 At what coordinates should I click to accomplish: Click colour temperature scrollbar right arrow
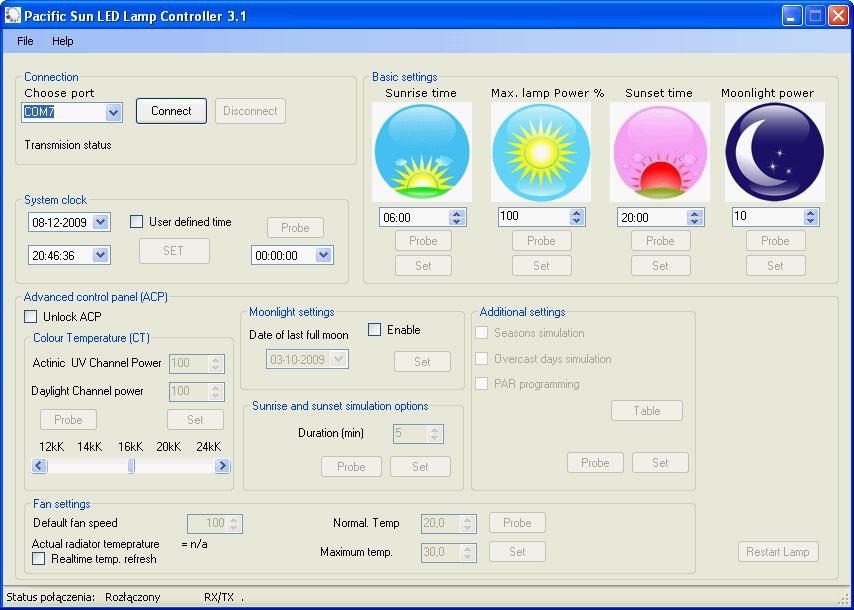(222, 466)
